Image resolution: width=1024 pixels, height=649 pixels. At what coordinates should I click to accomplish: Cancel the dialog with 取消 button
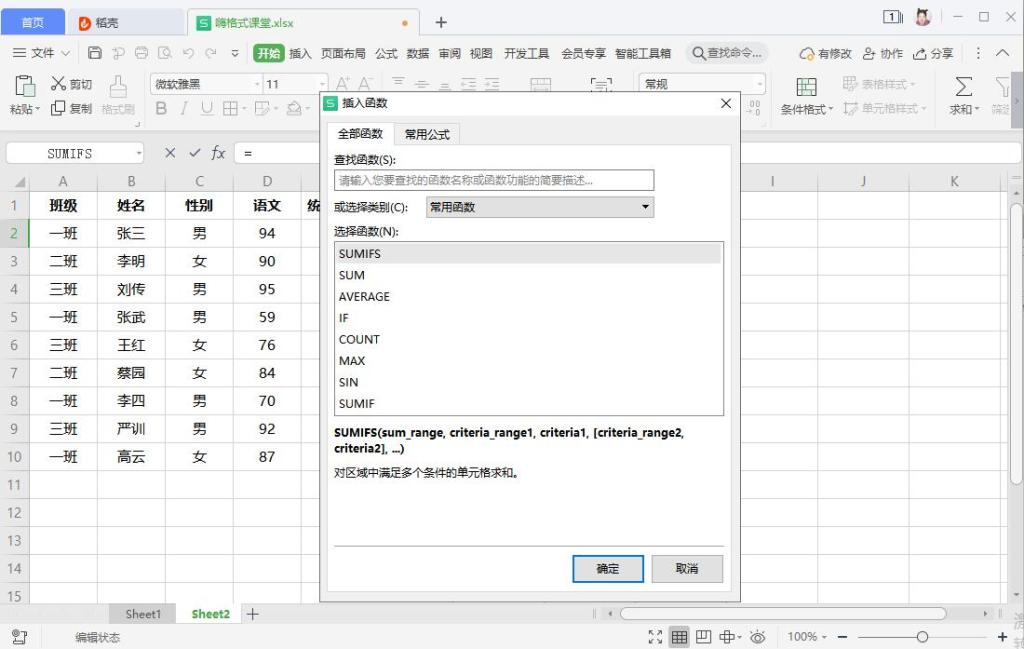(686, 568)
